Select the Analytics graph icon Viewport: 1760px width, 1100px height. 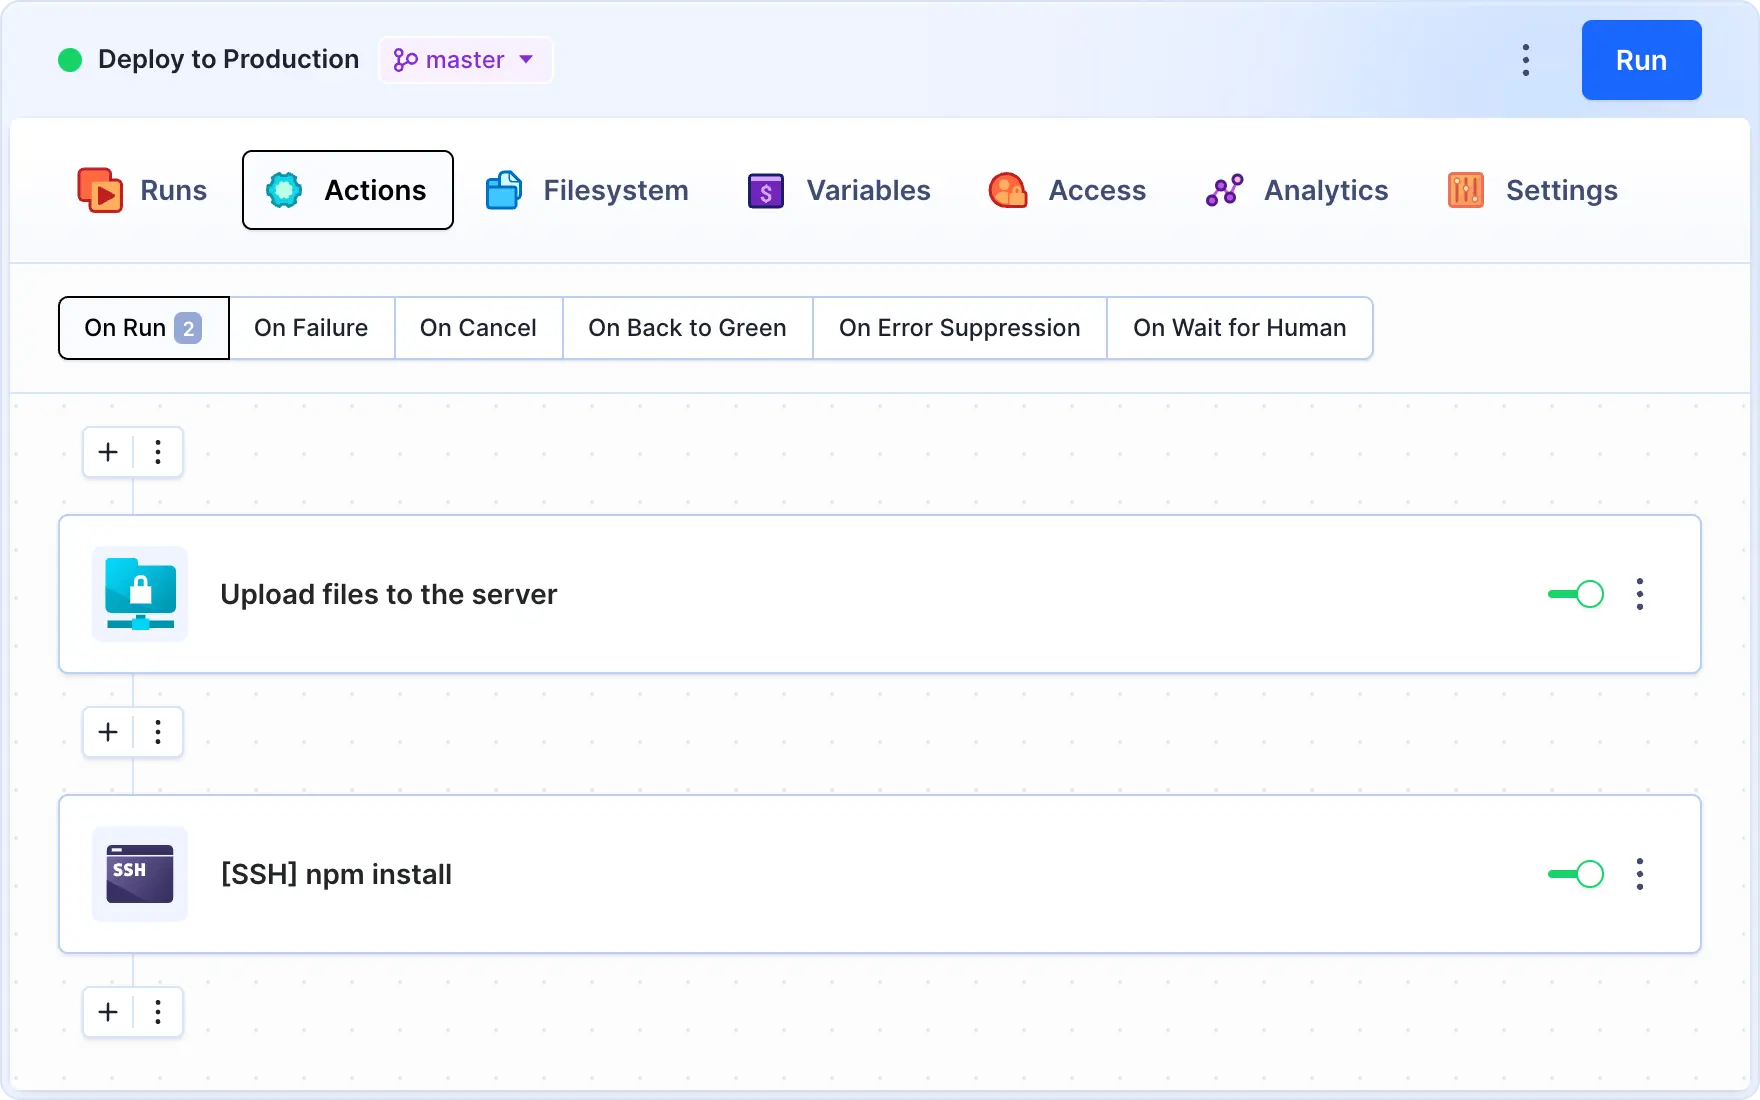coord(1223,190)
